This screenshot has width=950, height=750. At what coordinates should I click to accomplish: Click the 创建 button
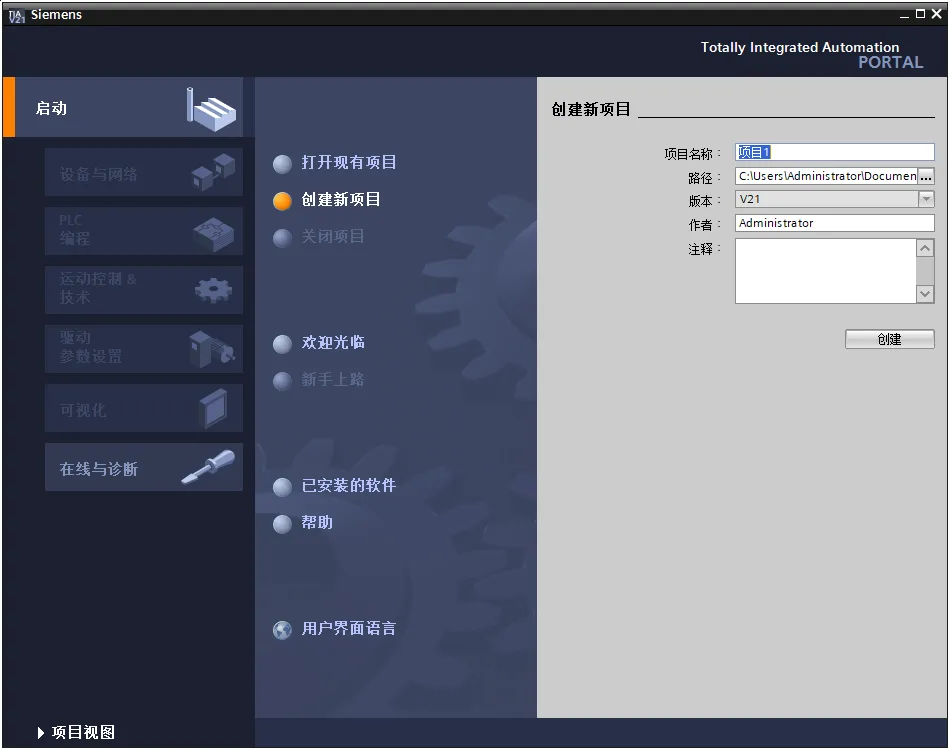(889, 339)
